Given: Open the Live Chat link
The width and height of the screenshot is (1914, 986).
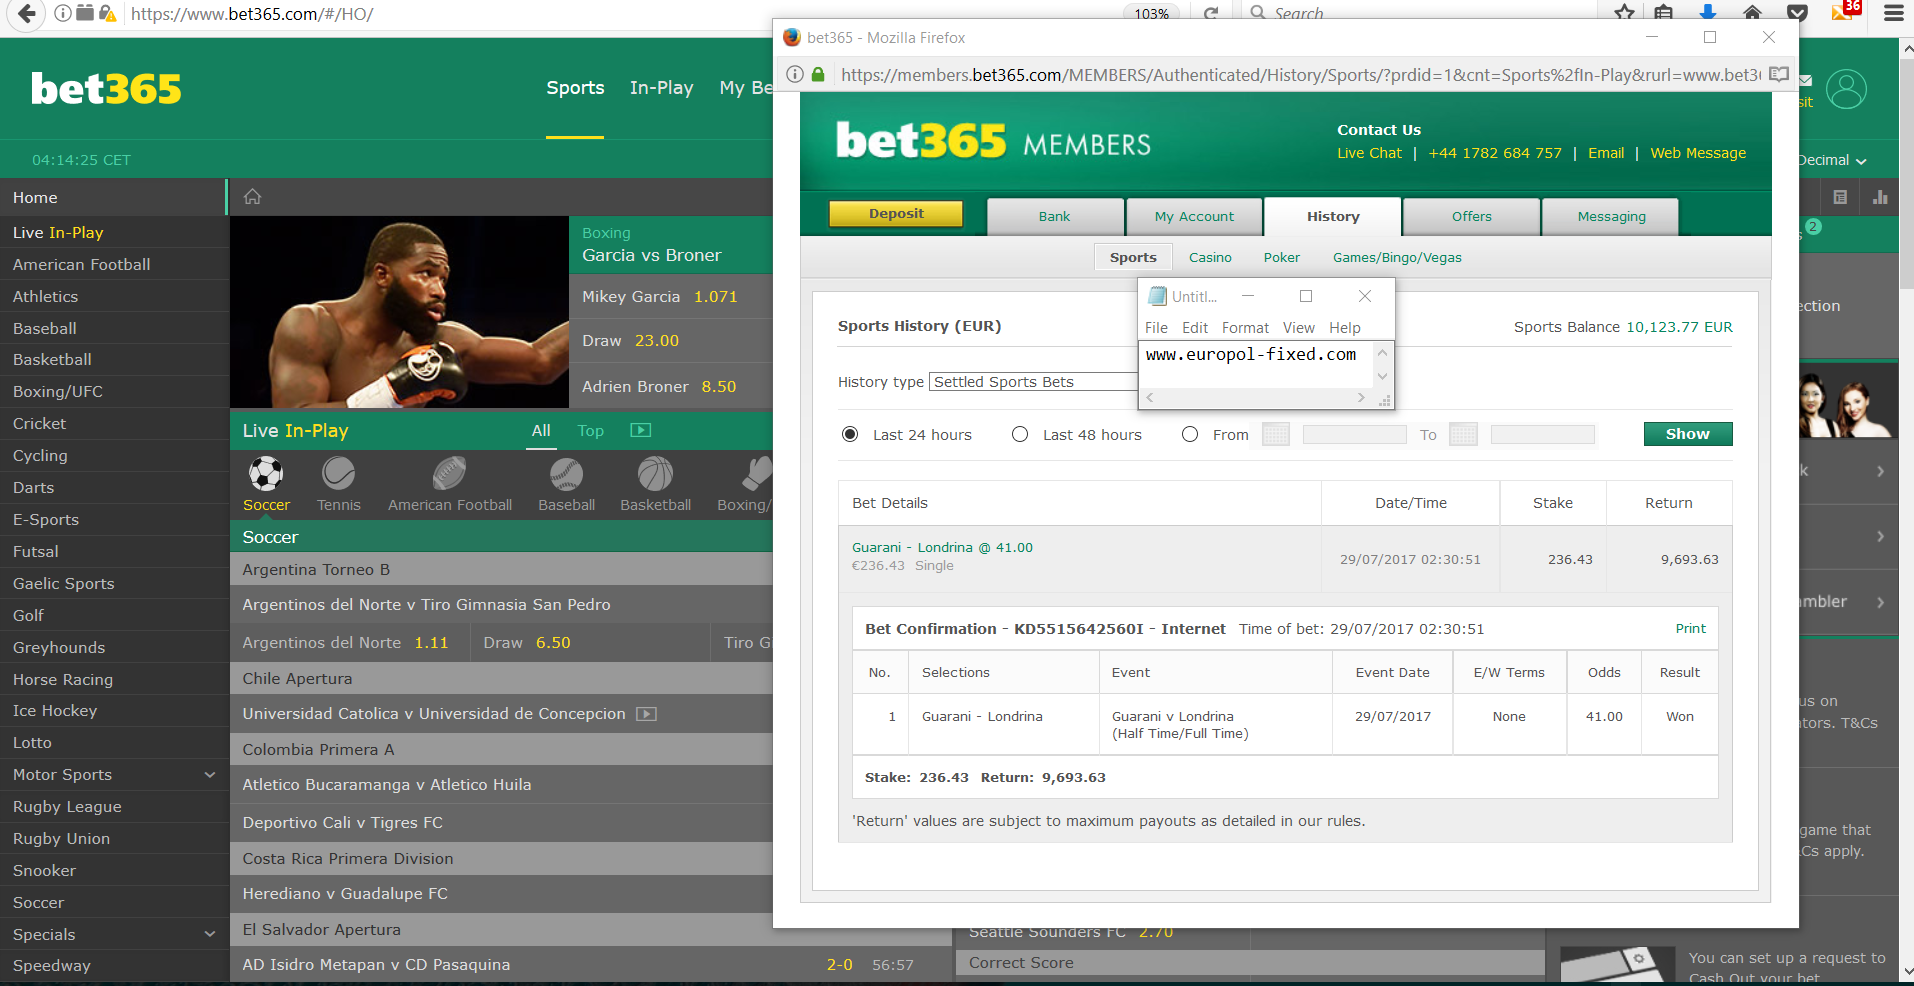Looking at the screenshot, I should tap(1369, 153).
